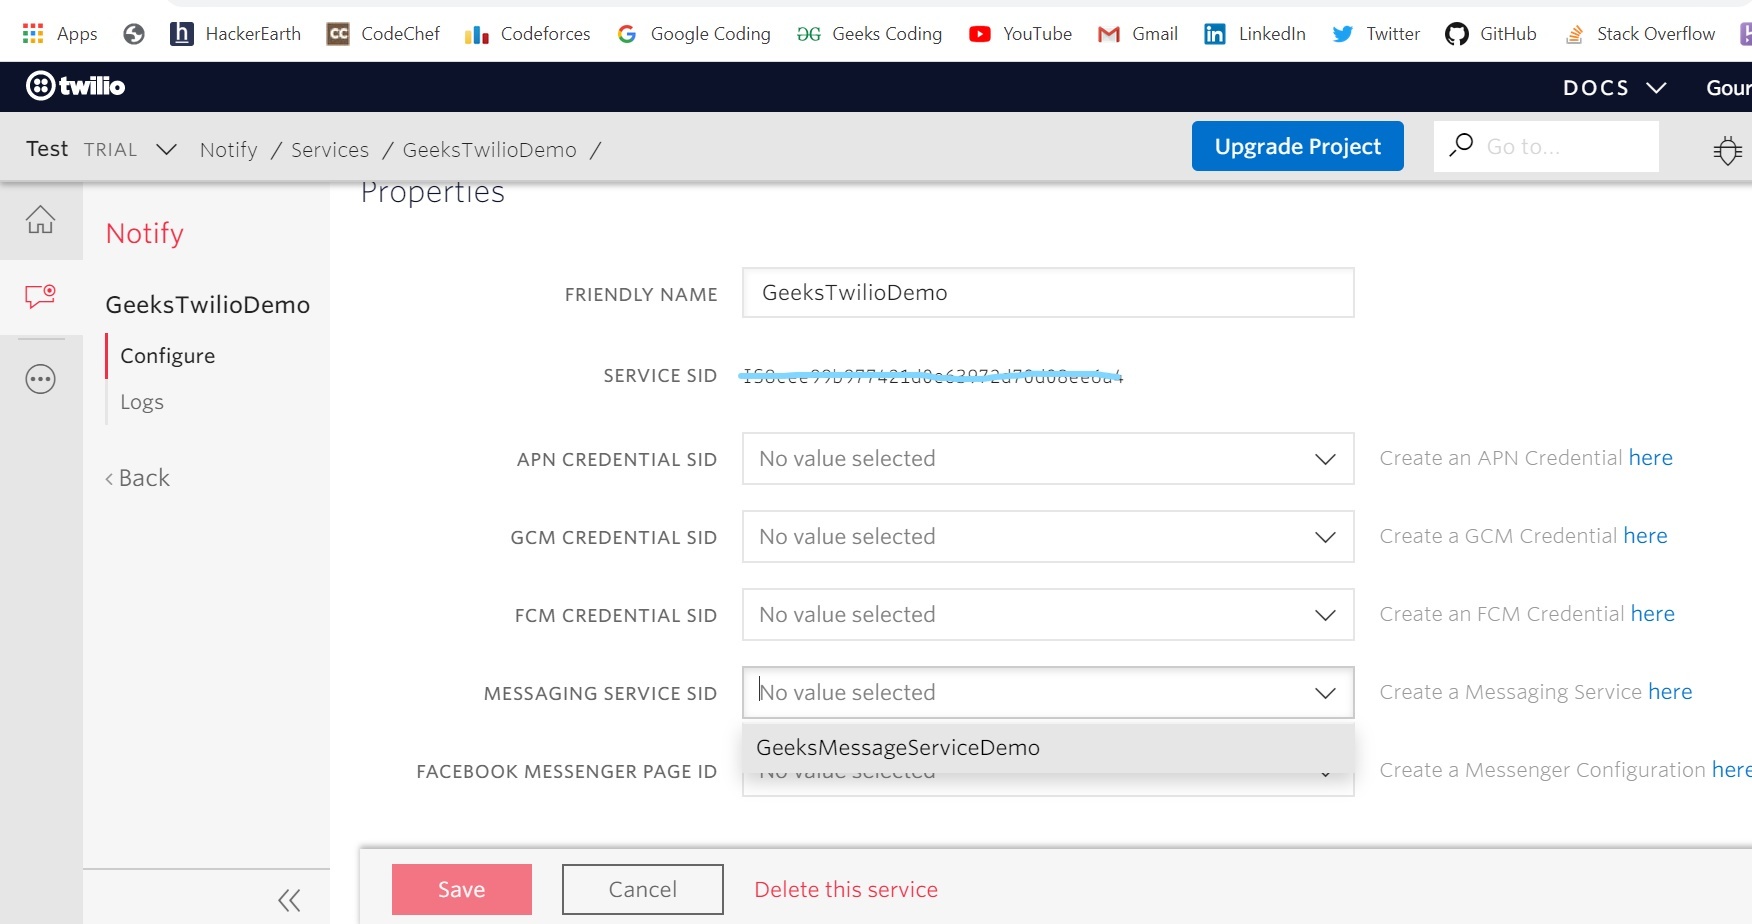1752x924 pixels.
Task: Follow the create Messenger Configuration link
Action: pos(1732,770)
